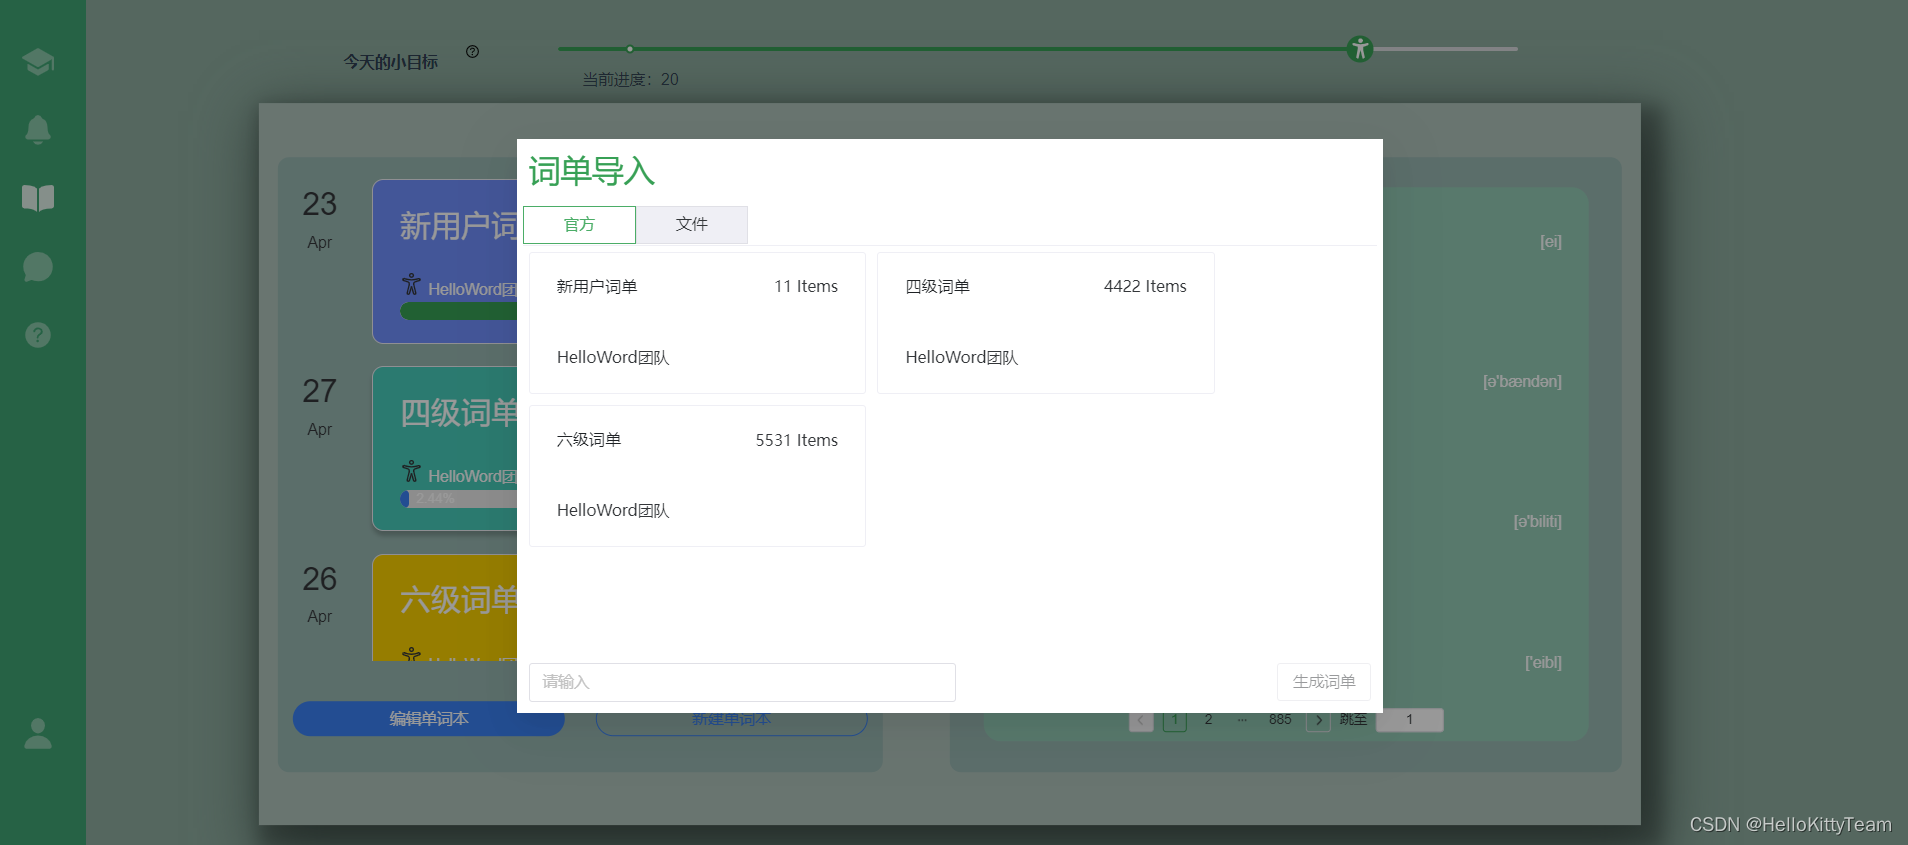Image resolution: width=1908 pixels, height=845 pixels.
Task: Switch to the 官方 tab
Action: 579,225
